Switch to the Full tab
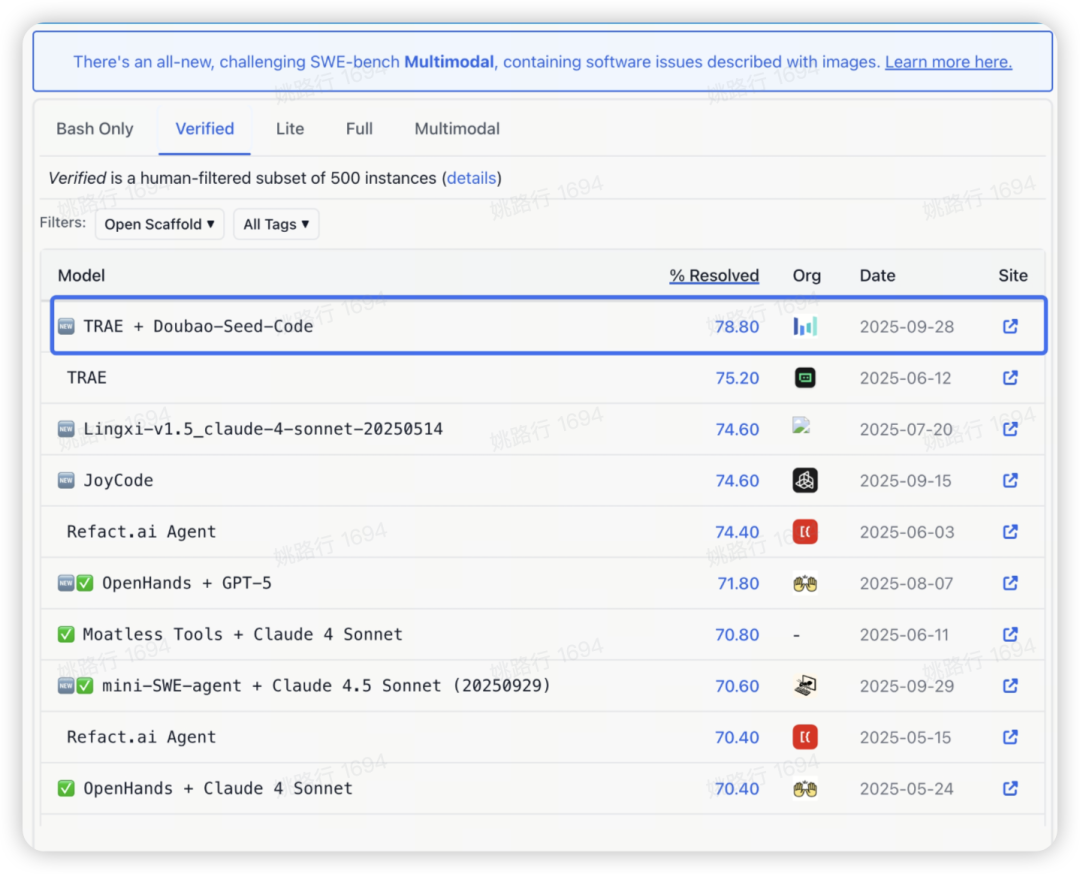Image resolution: width=1080 pixels, height=874 pixels. (359, 129)
